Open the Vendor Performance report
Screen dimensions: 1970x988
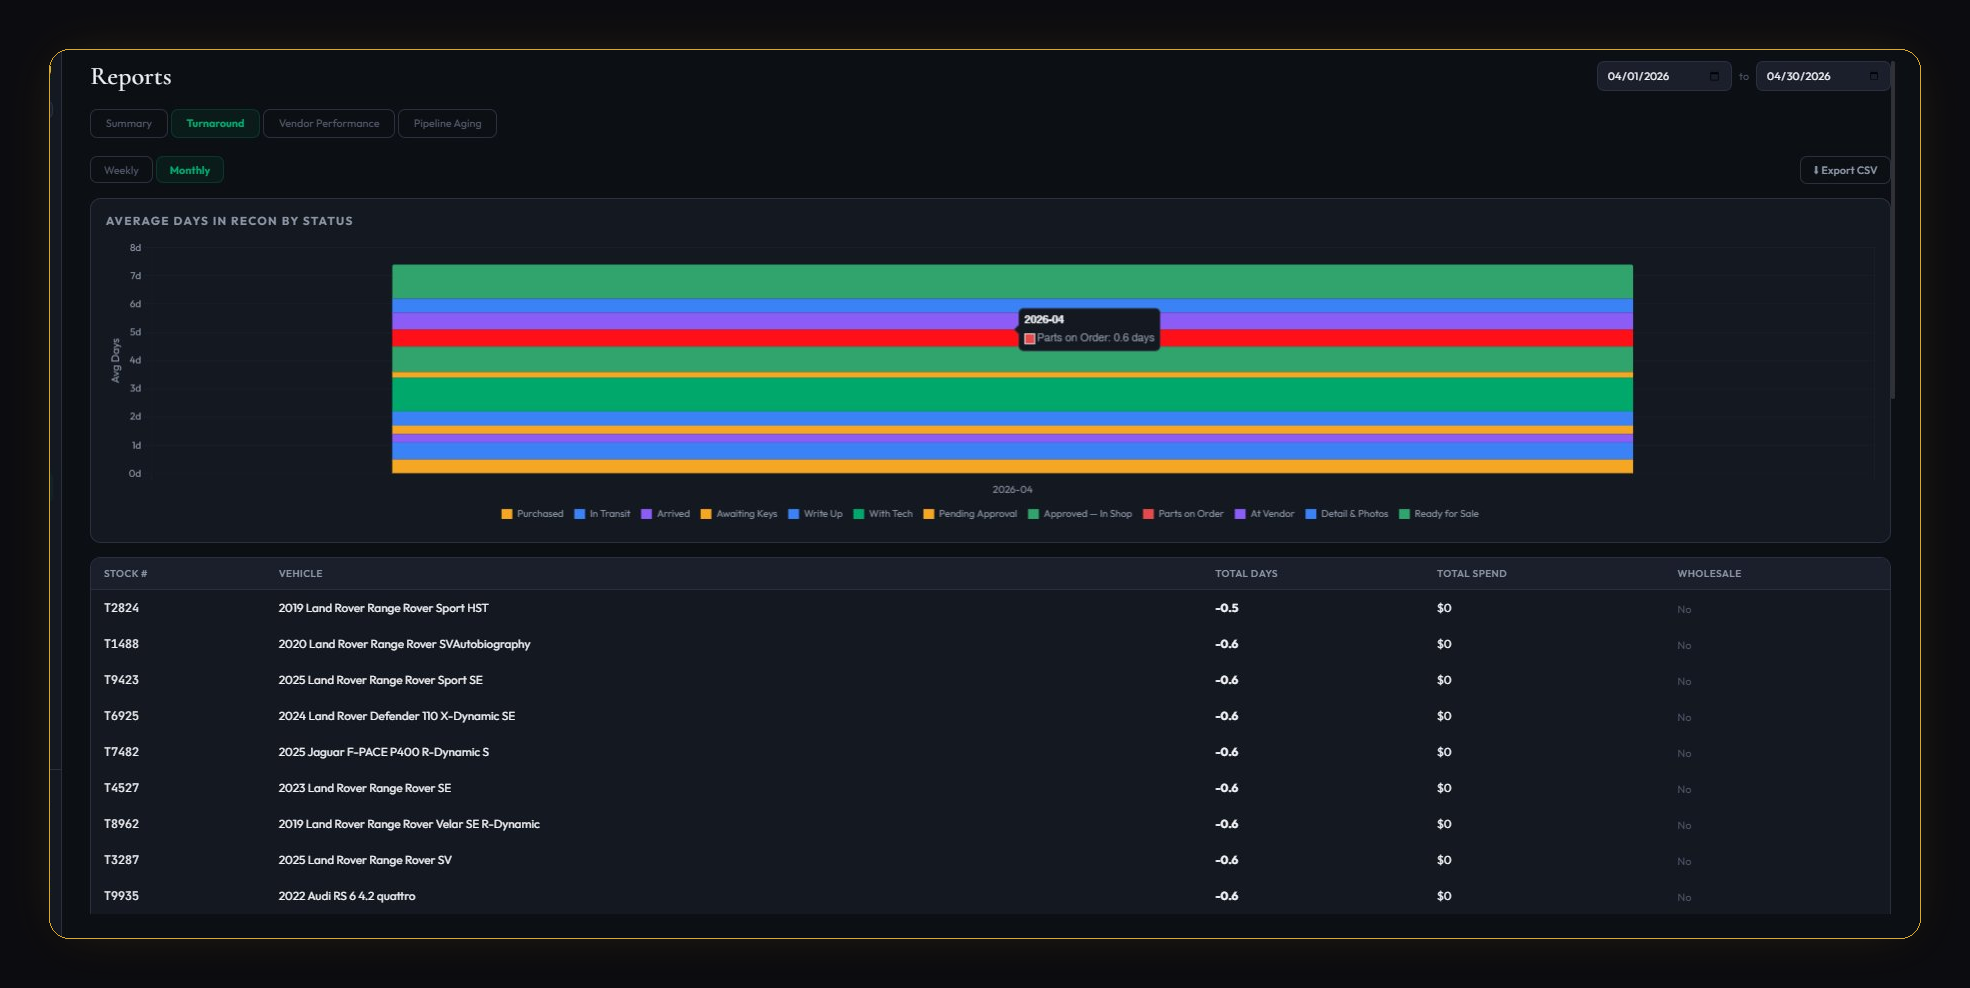pos(328,123)
